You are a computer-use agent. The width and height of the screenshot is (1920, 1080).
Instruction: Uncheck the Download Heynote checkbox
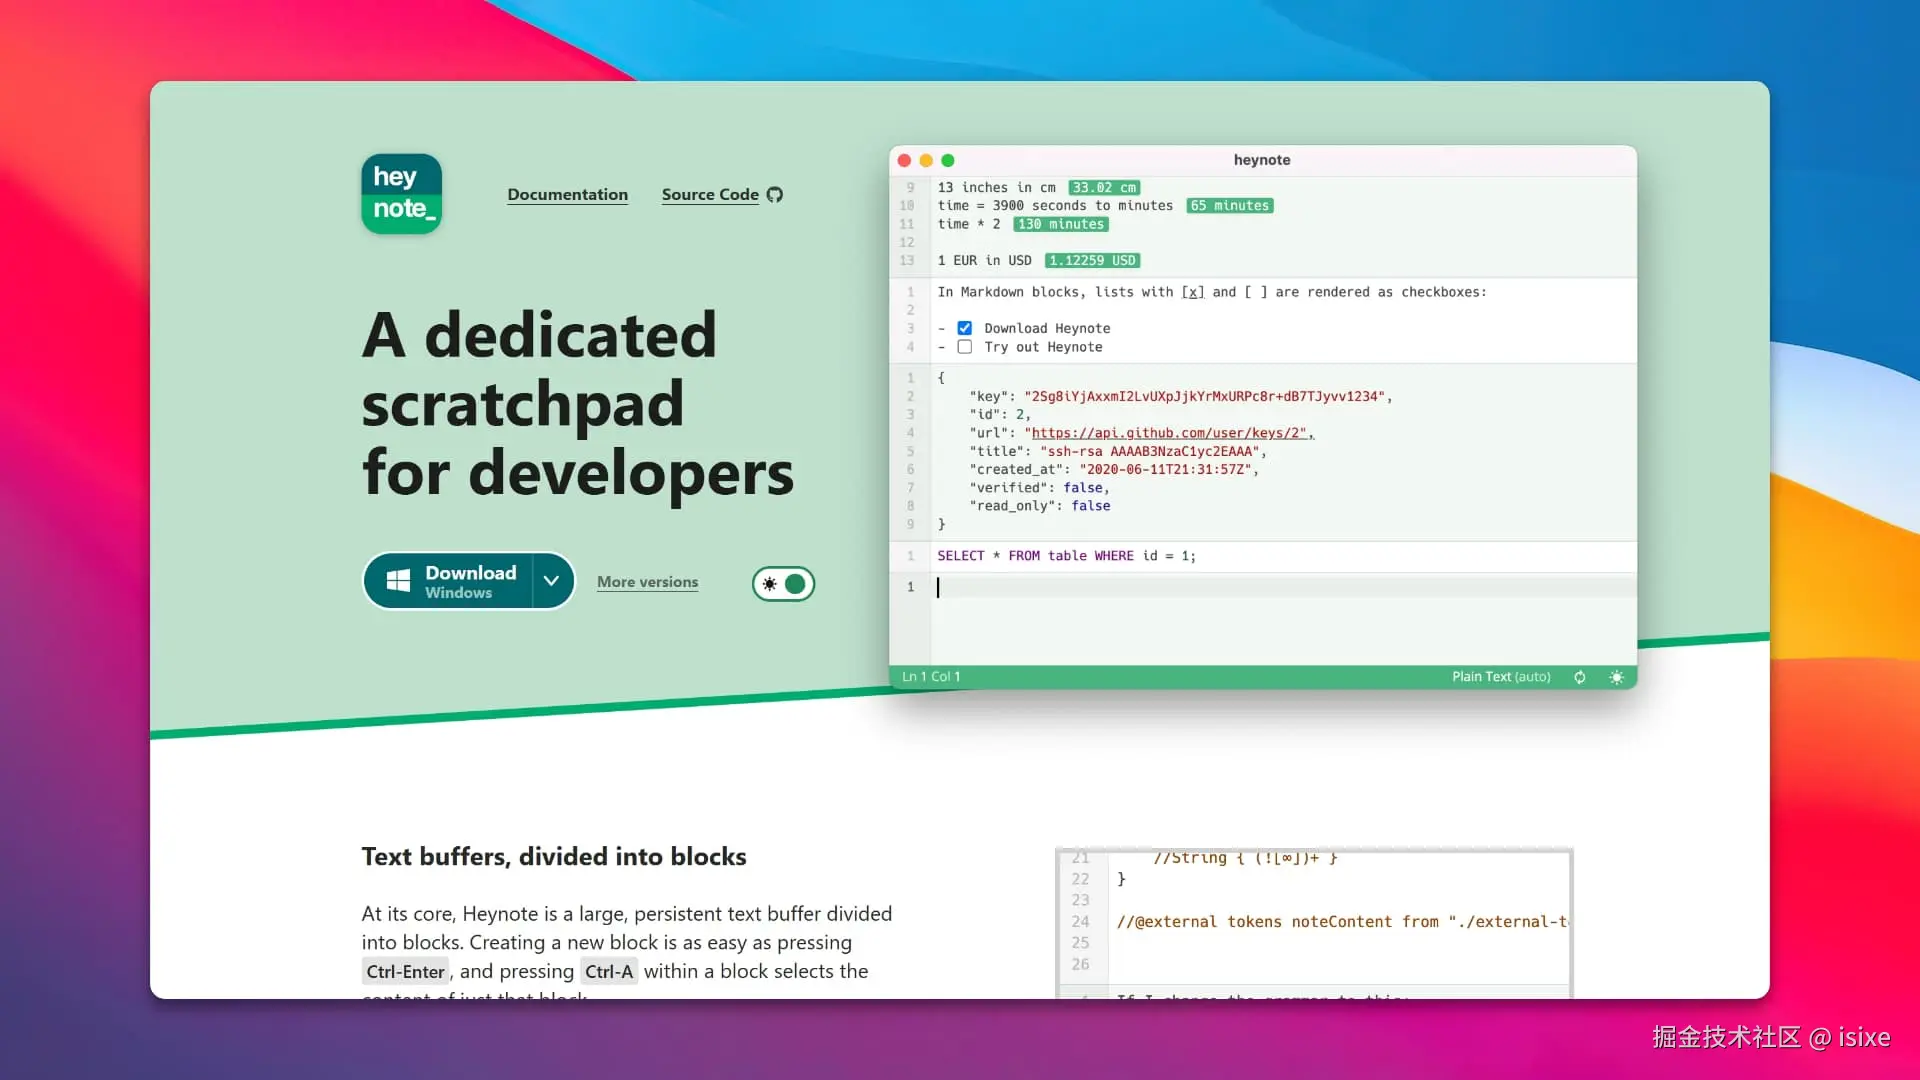[965, 328]
